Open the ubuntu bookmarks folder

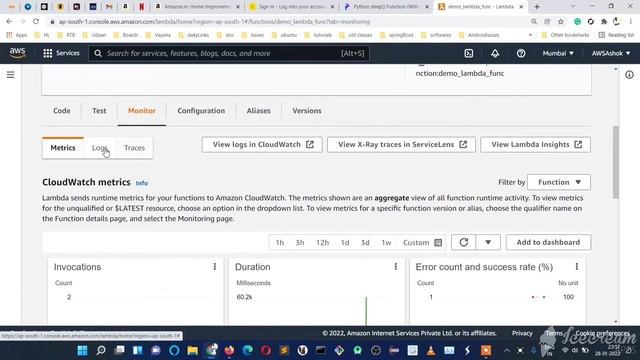pyautogui.click(x=284, y=35)
